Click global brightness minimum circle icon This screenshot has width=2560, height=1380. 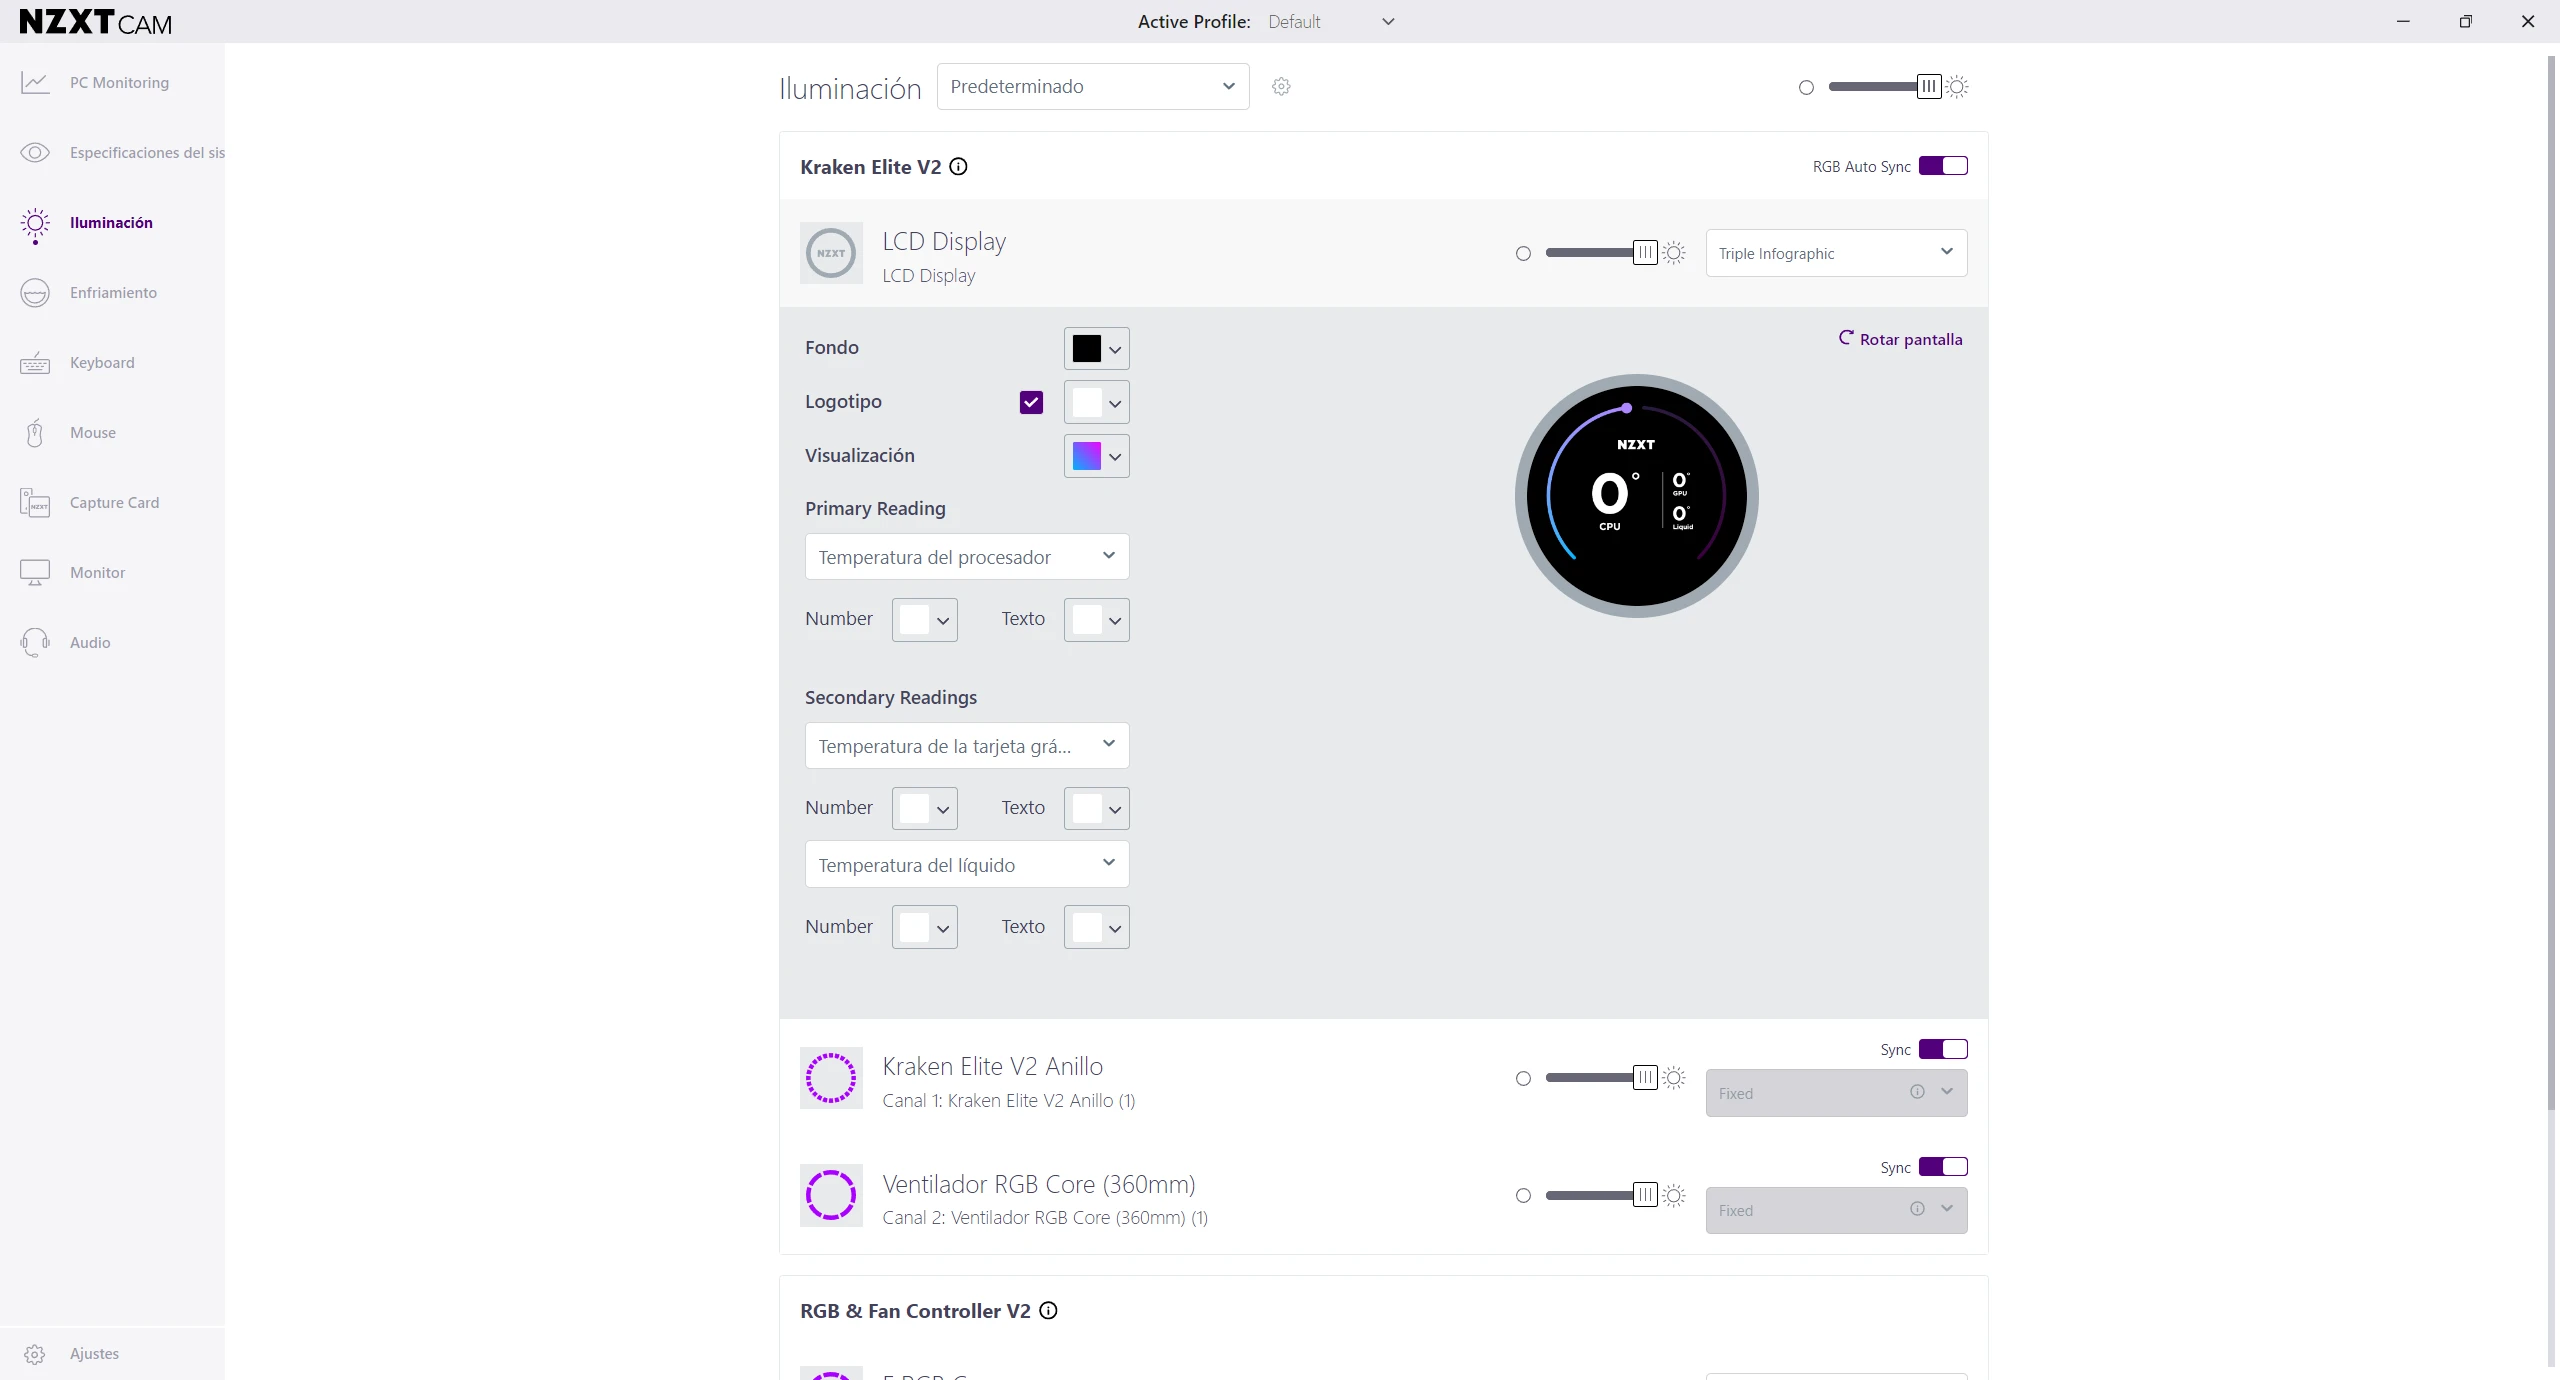tap(1806, 88)
